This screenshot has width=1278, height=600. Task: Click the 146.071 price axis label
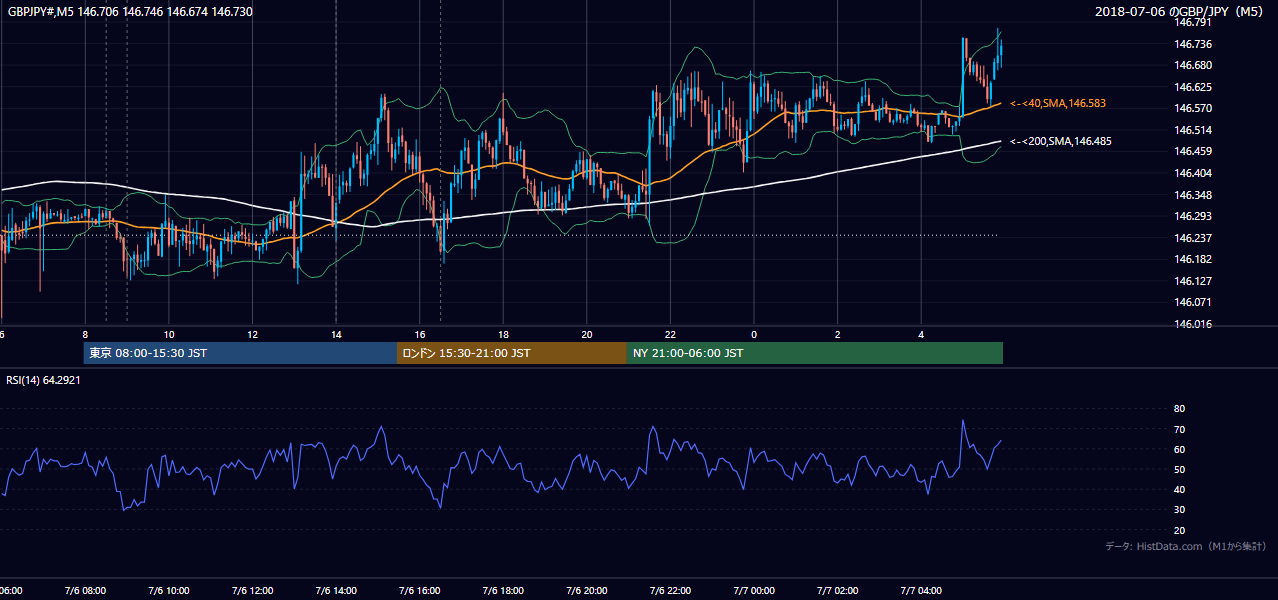click(x=1193, y=302)
